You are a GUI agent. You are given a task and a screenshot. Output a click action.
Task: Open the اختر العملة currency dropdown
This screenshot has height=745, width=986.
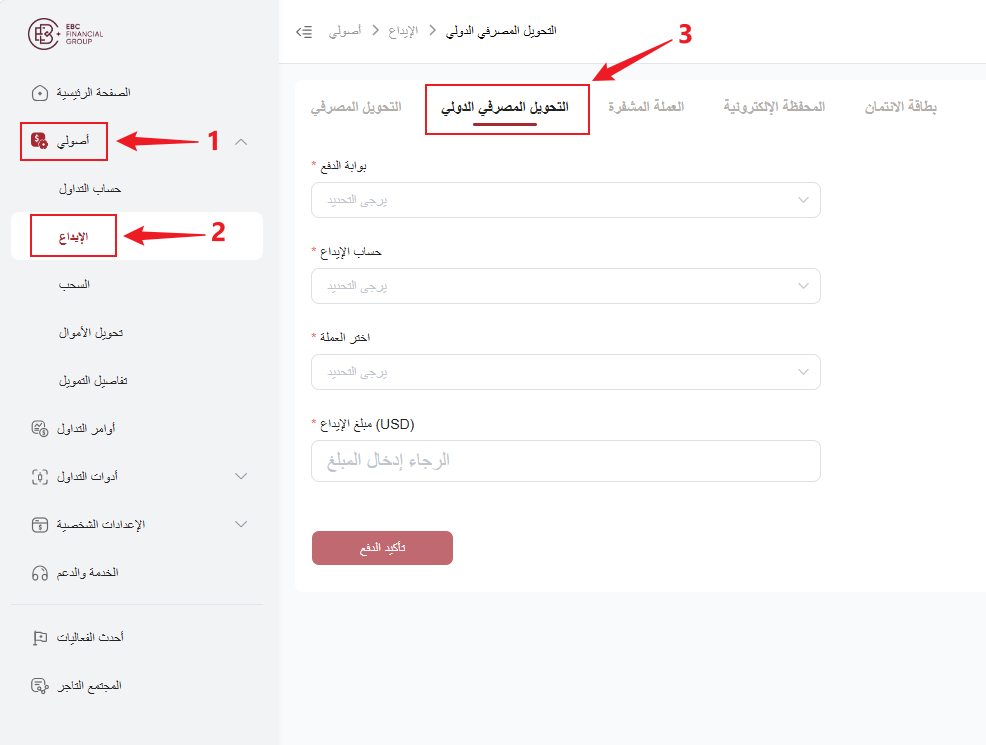pos(565,372)
